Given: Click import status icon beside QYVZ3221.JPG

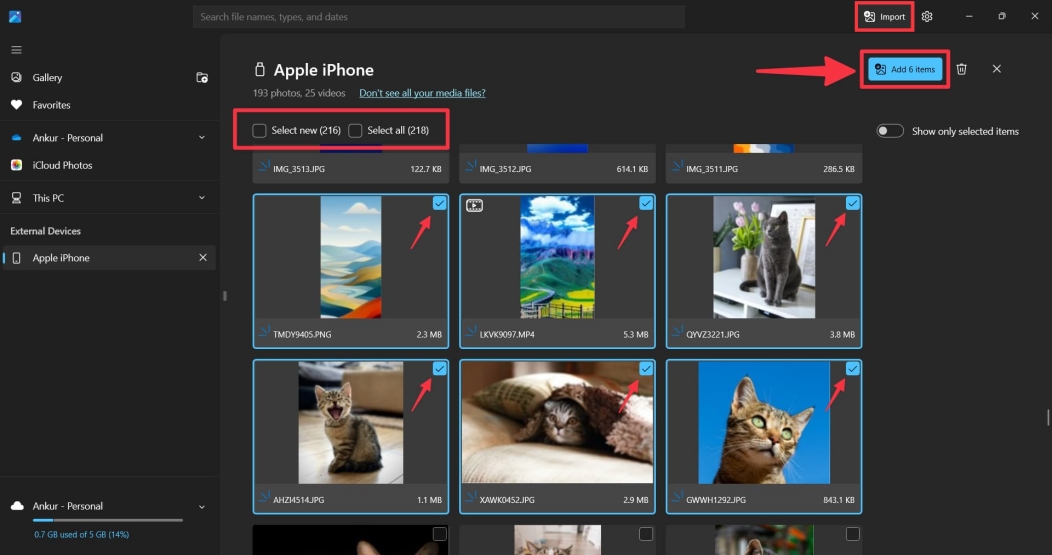Looking at the screenshot, I should (678, 332).
